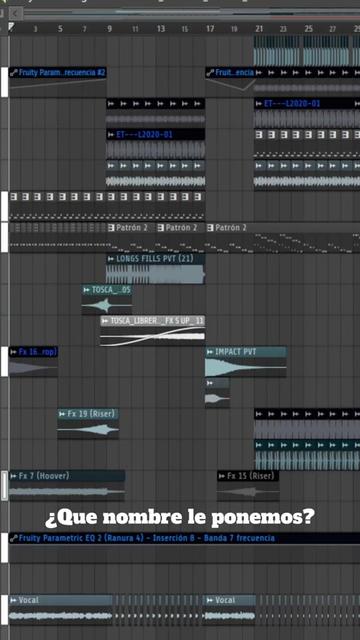Toggle mute switch of the Fx 7 (Hoover) track
360x640 pixels.
point(4,486)
